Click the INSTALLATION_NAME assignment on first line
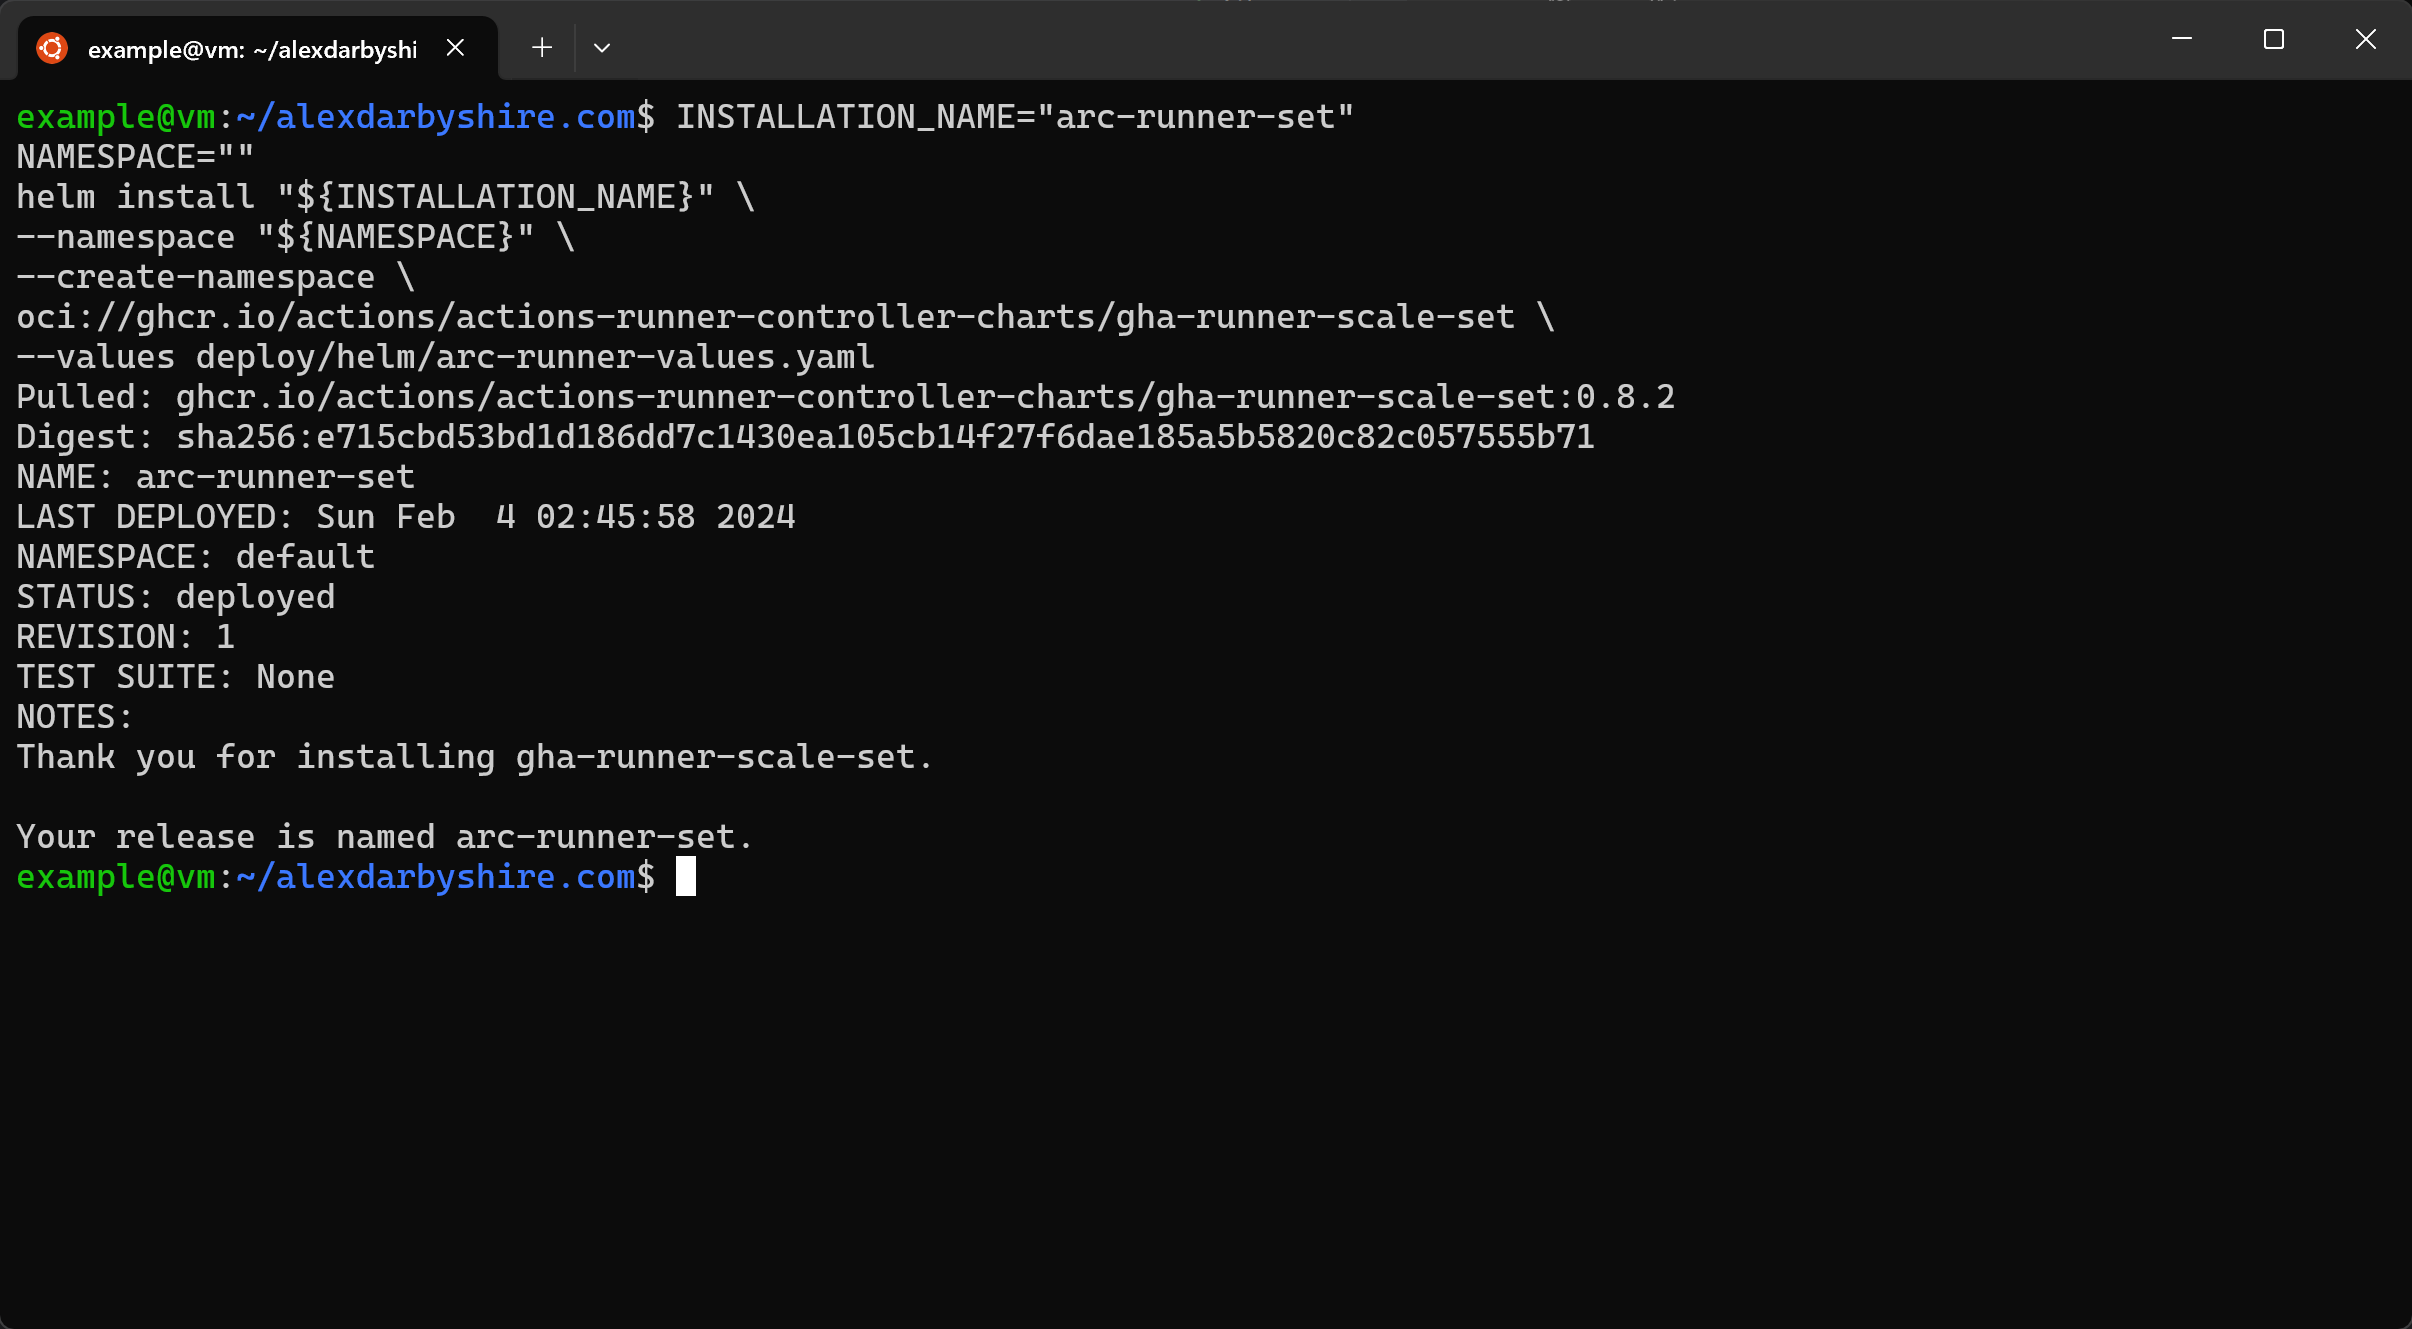This screenshot has height=1329, width=2412. (1016, 117)
